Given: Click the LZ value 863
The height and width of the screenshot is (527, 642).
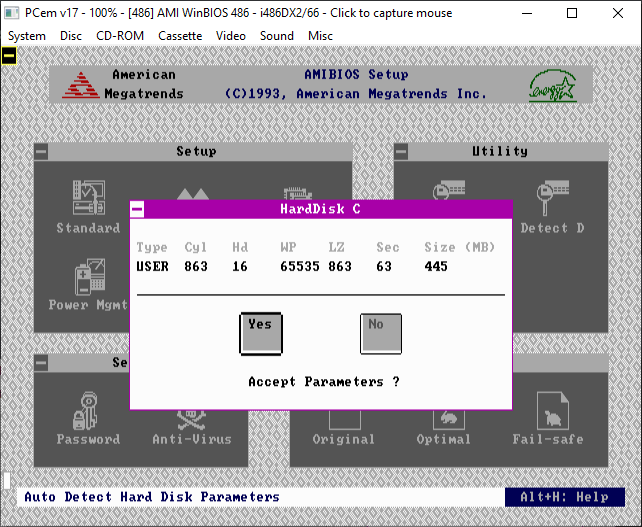Looking at the screenshot, I should (x=340, y=267).
